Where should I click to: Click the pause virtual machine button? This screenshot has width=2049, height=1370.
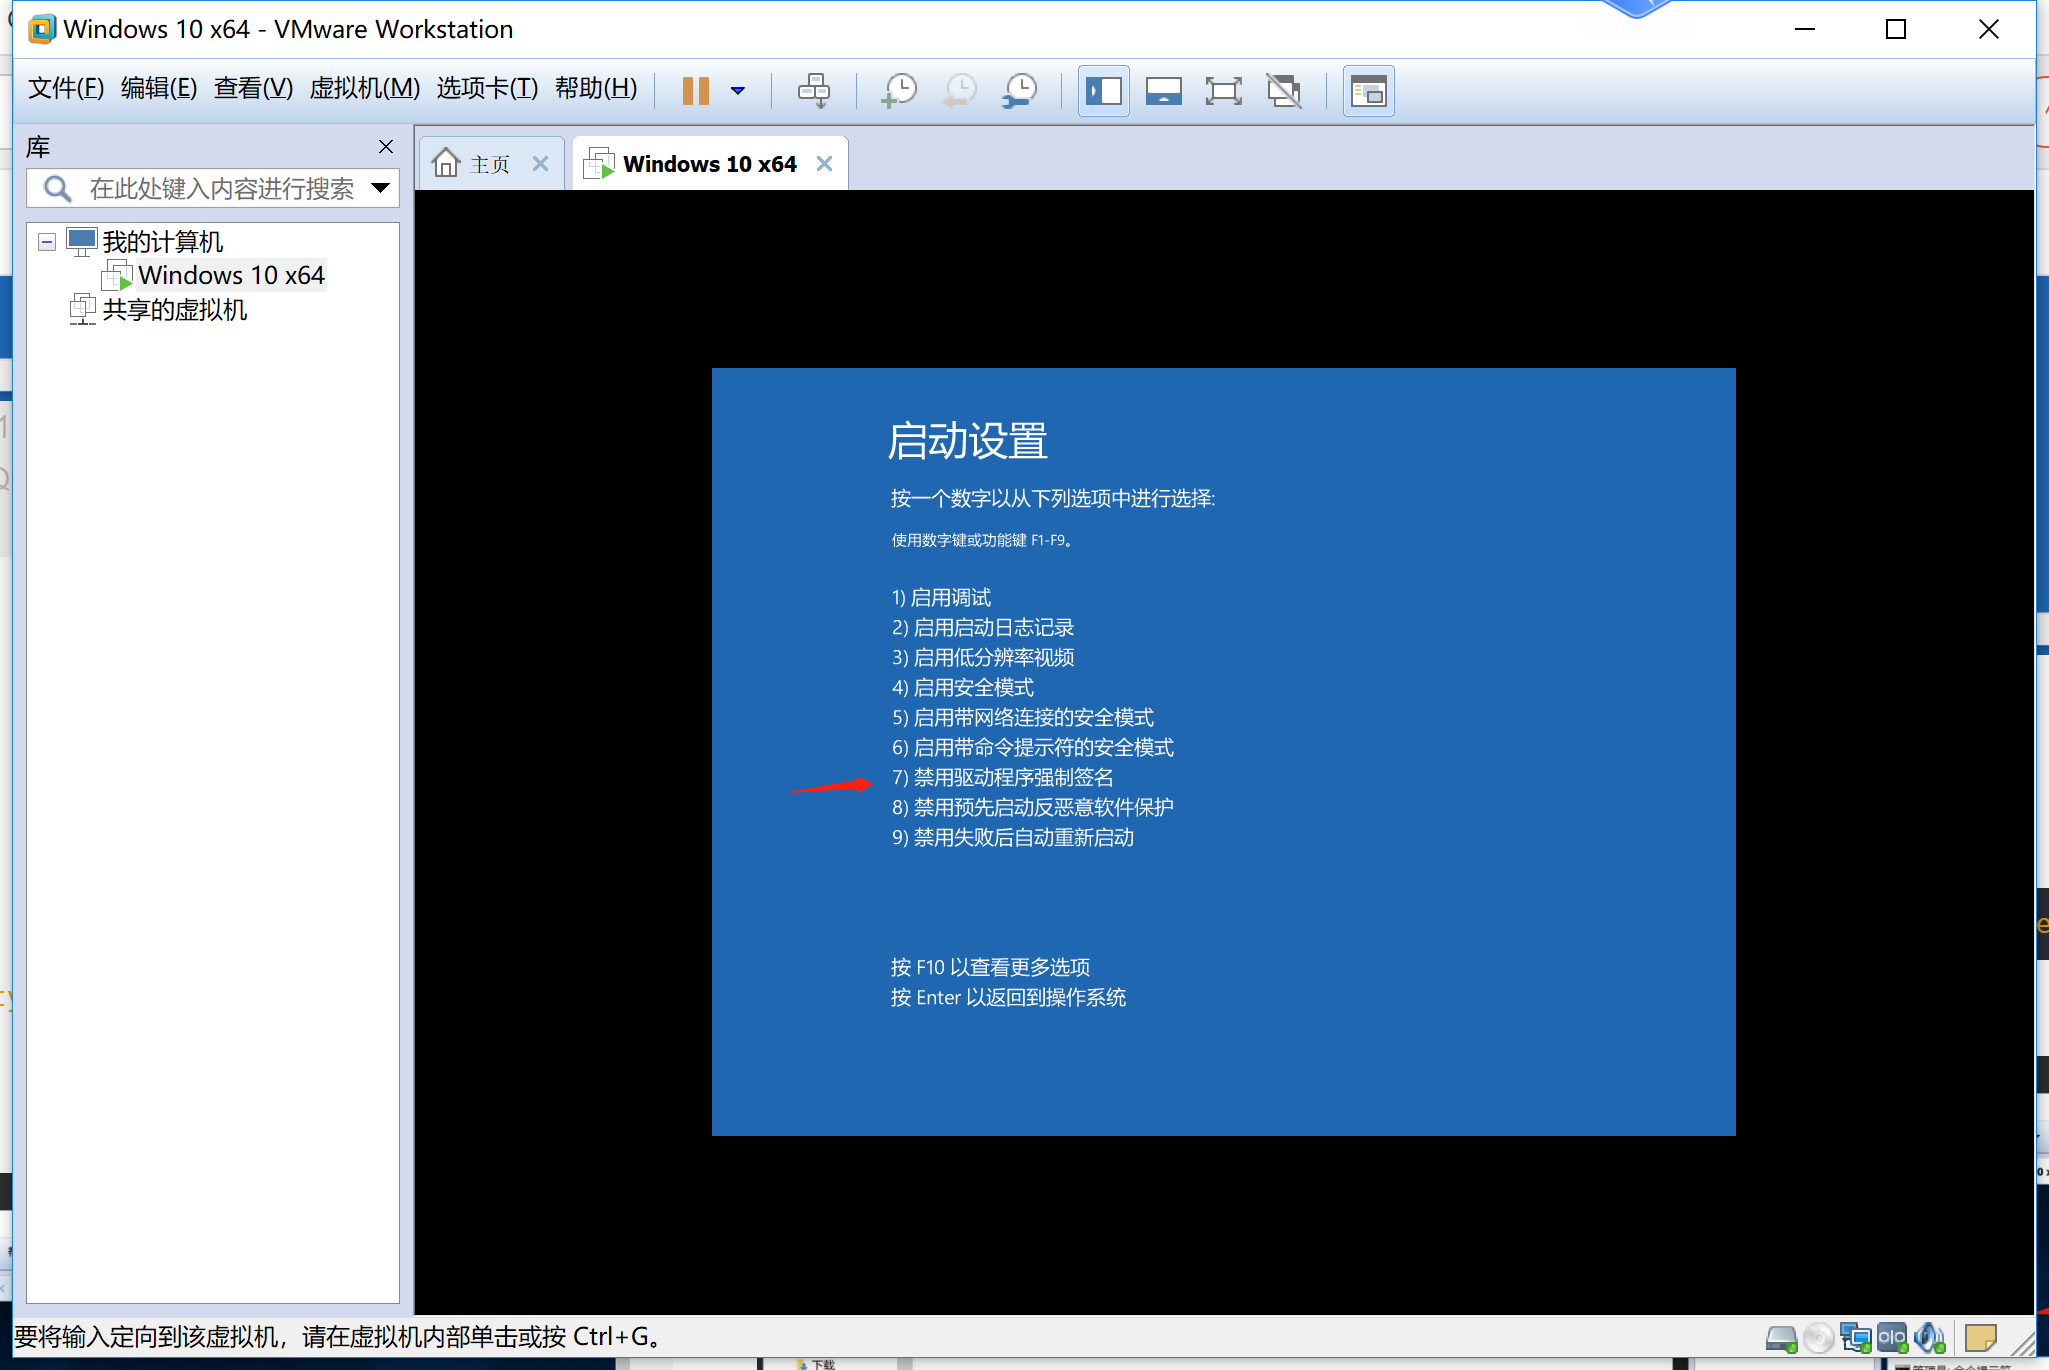(695, 91)
